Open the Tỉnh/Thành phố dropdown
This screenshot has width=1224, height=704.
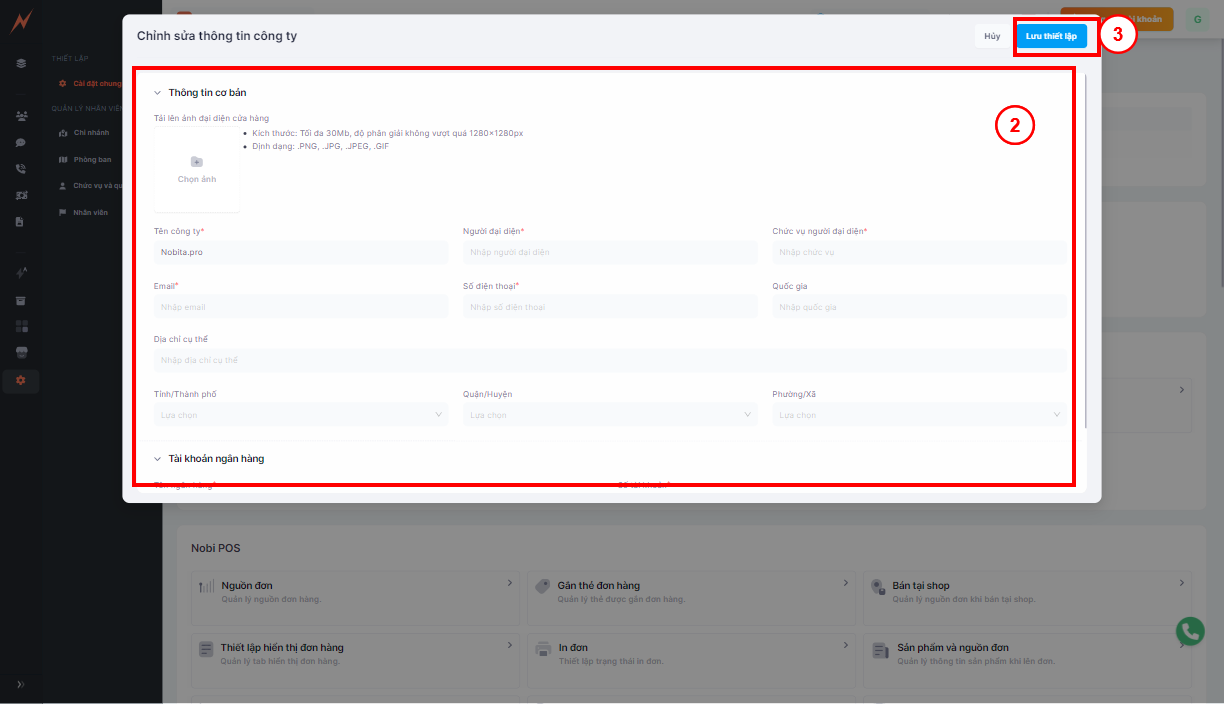pyautogui.click(x=300, y=415)
